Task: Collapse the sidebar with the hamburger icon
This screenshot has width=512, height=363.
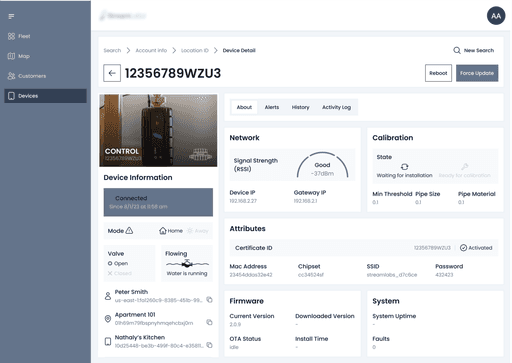Action: pos(11,16)
